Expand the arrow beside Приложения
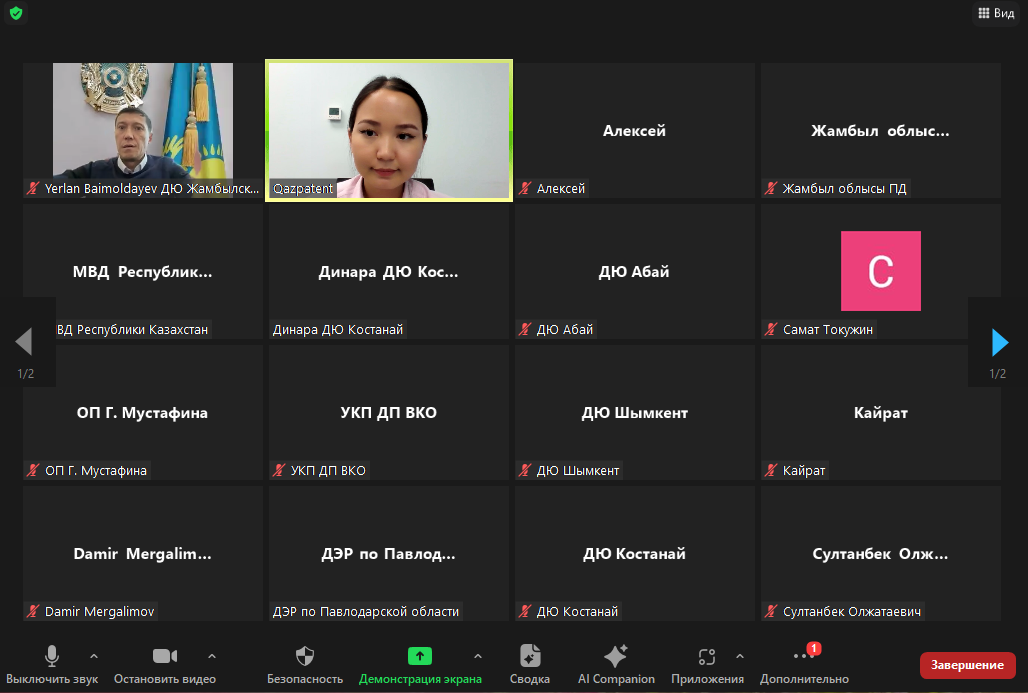Screen dimensions: 1028x693 coord(740,656)
